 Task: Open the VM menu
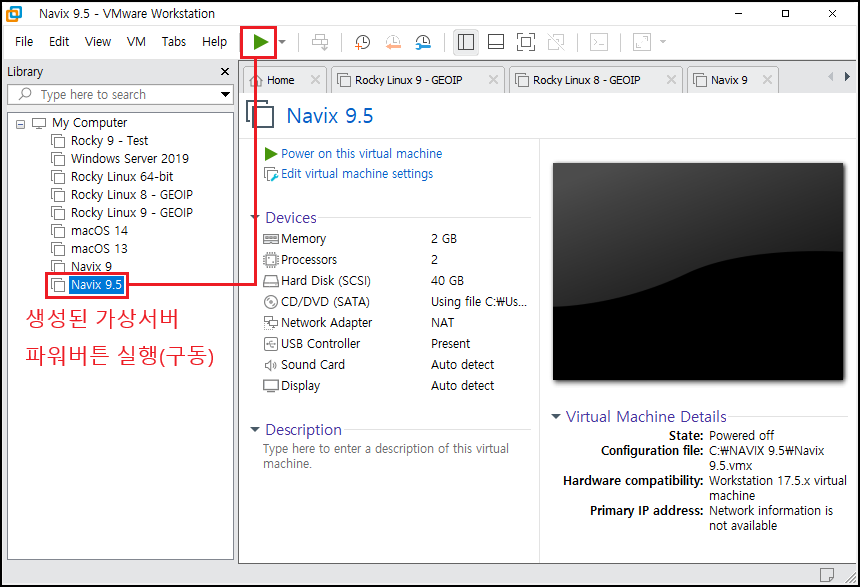[x=136, y=42]
